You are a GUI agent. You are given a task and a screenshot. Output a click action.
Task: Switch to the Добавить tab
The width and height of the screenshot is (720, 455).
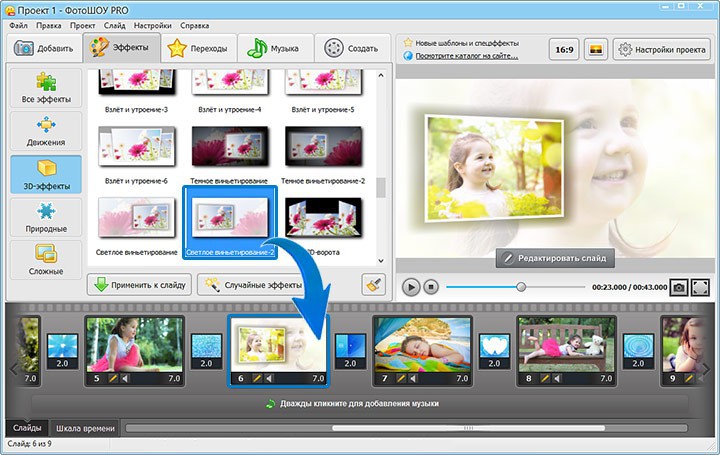click(44, 48)
